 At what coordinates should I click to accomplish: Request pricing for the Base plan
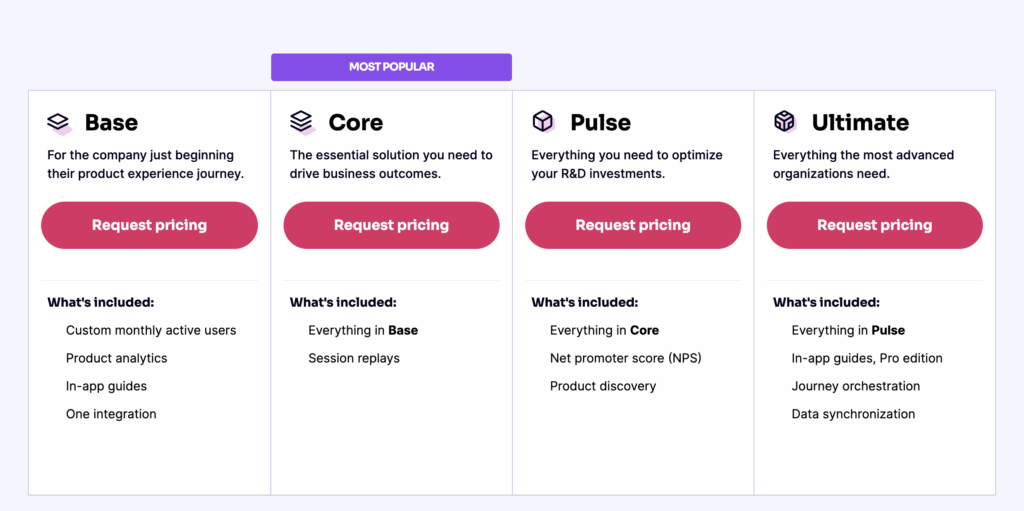click(x=149, y=225)
